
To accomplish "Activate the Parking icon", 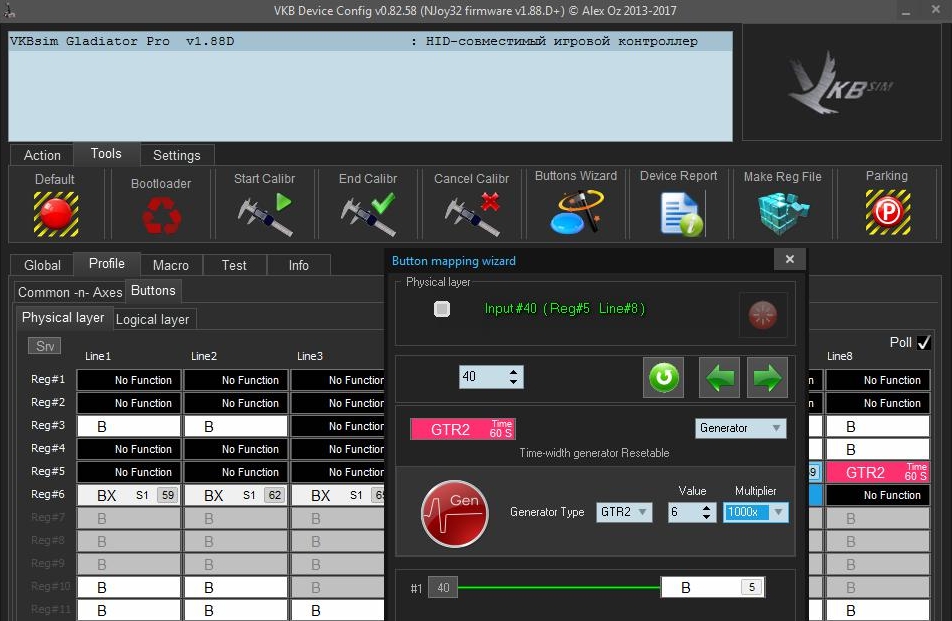I will pos(888,212).
